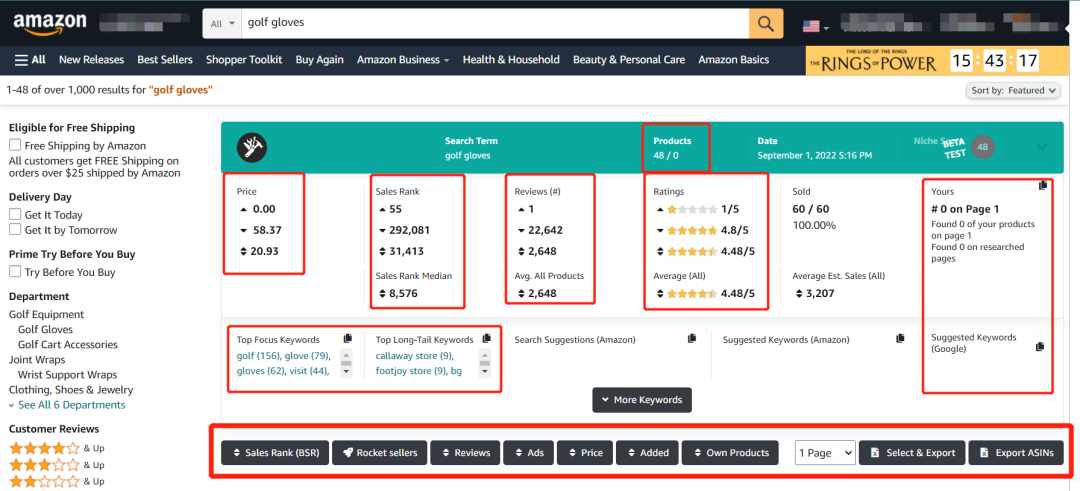Viewport: 1080px width, 491px height.
Task: Copy Suggested Keywords (Google)
Action: coord(1040,347)
